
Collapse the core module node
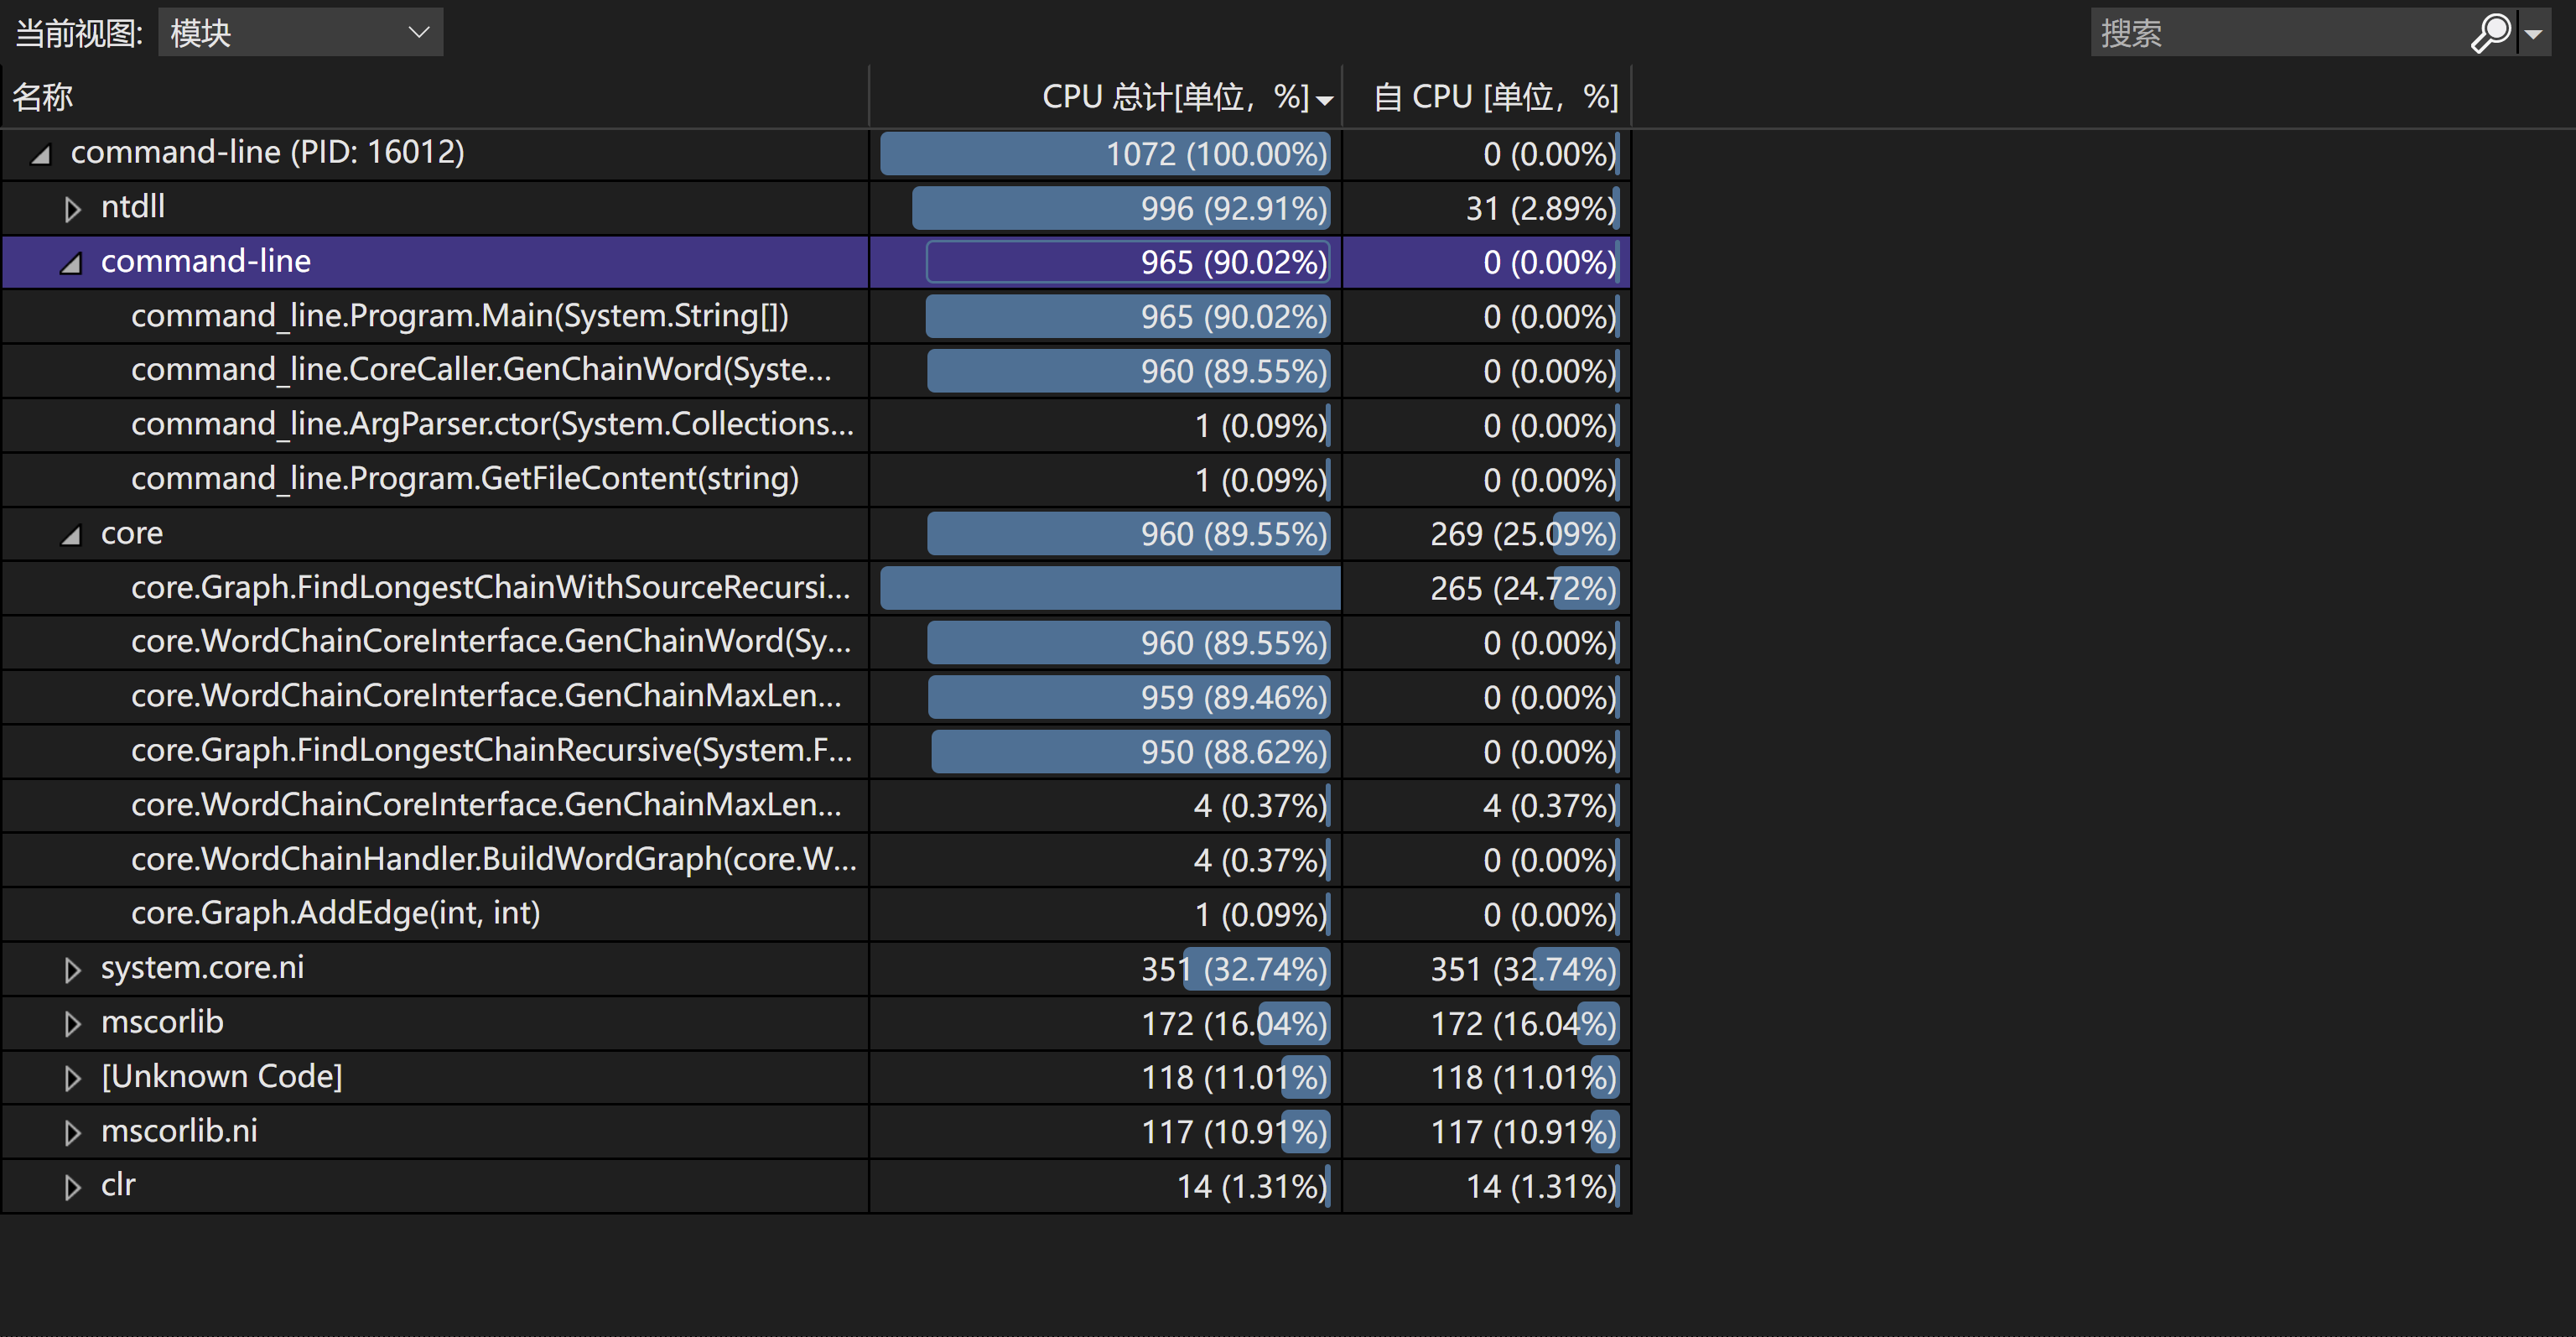click(71, 535)
